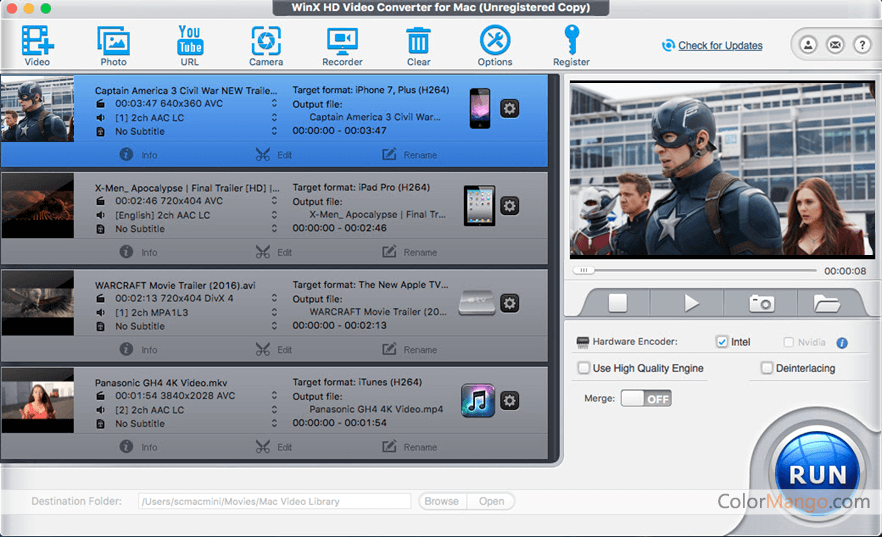Clear the video list with trash icon
The image size is (882, 537).
pyautogui.click(x=418, y=41)
